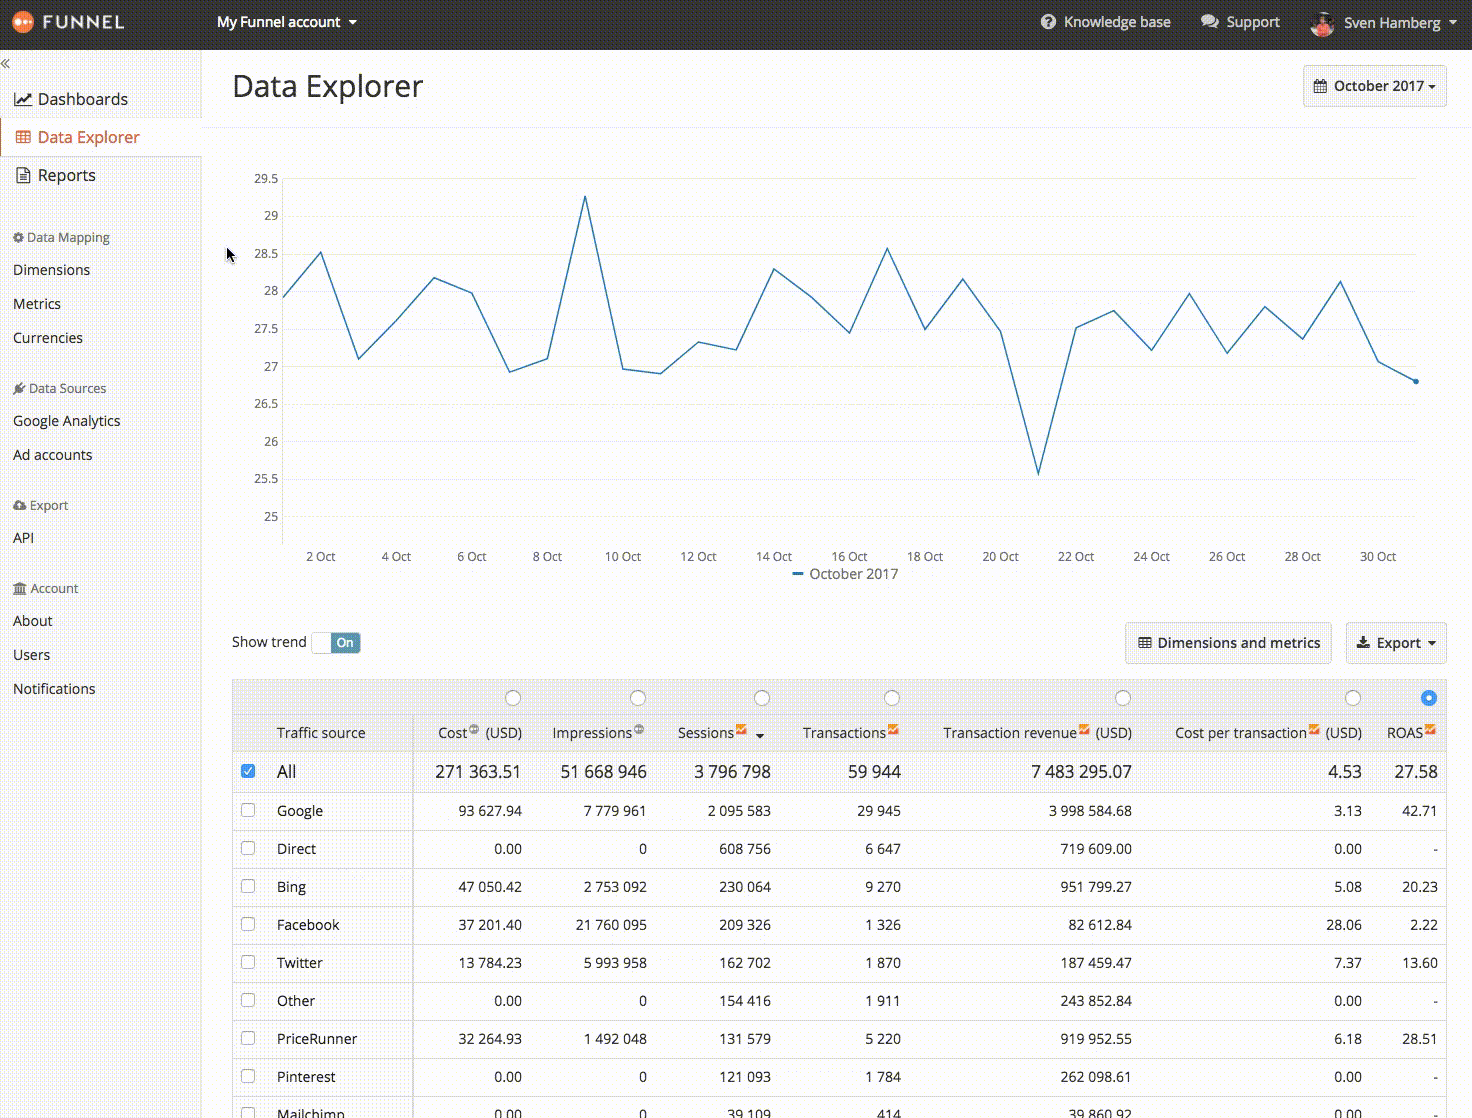Click the table icon on Dimensions and metrics

pyautogui.click(x=1145, y=643)
